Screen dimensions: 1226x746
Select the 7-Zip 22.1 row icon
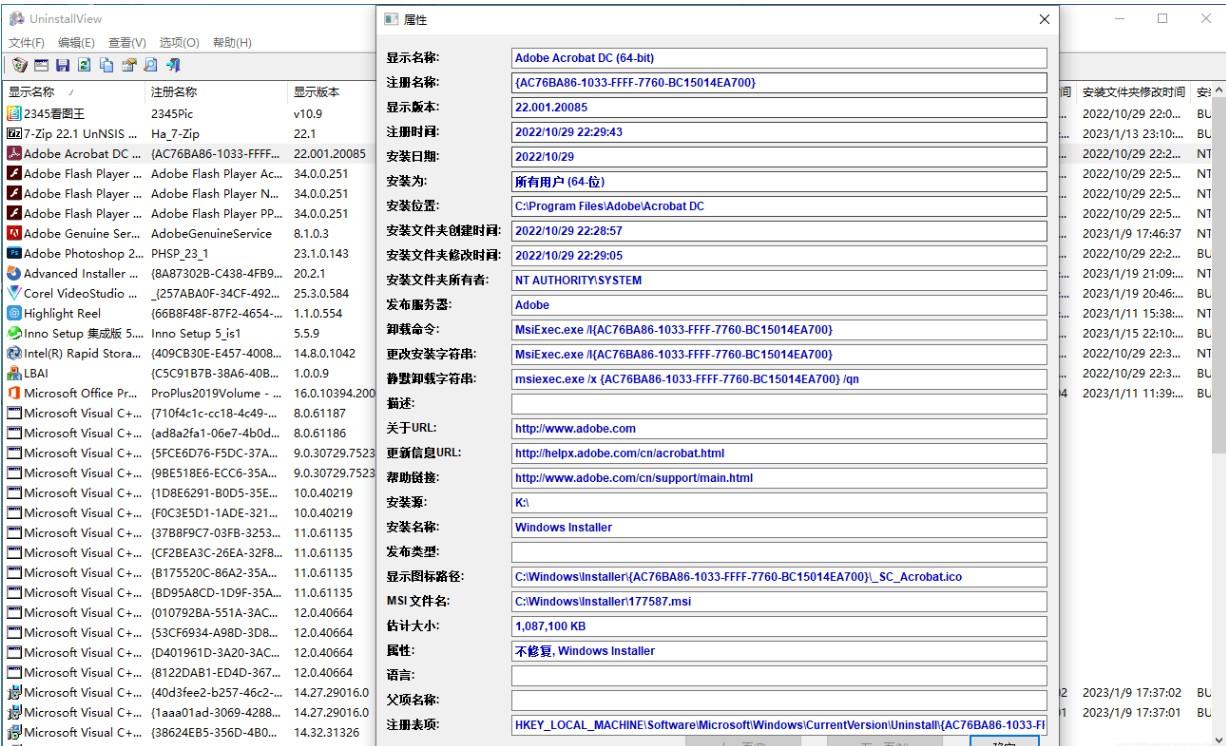point(14,133)
